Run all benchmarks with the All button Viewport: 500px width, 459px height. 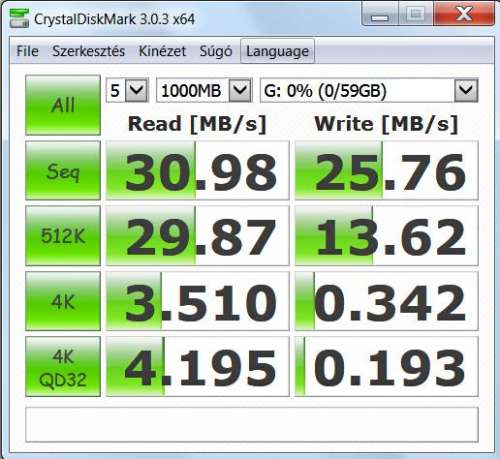pyautogui.click(x=63, y=105)
